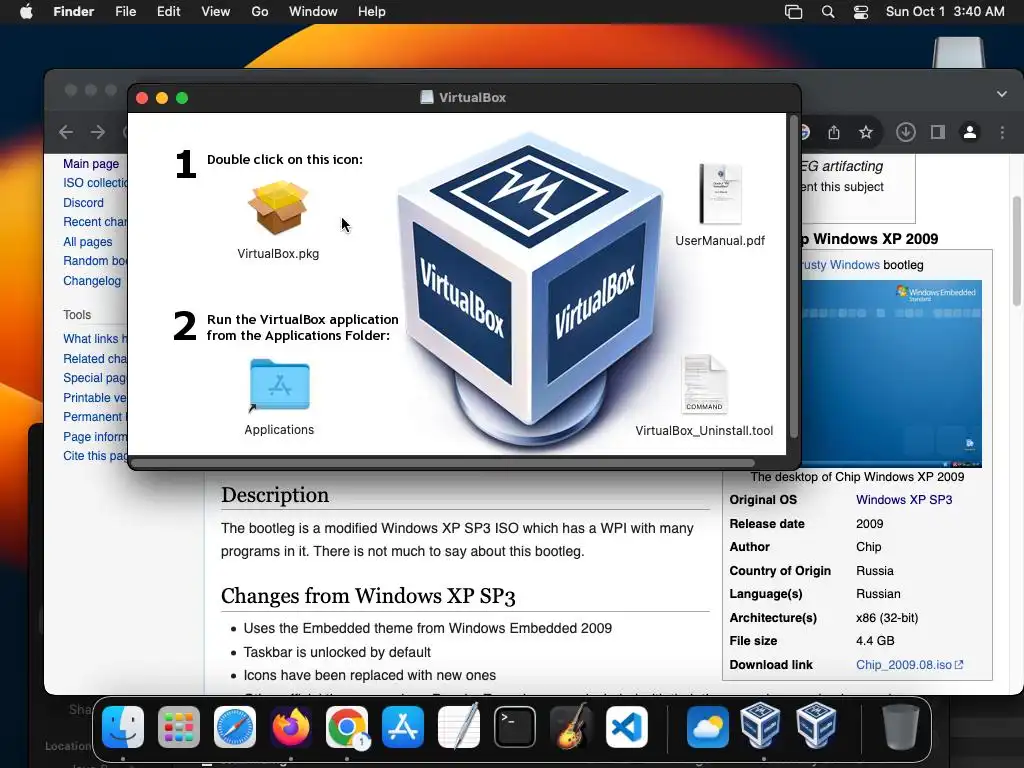Select the VirtualBox_Uninstall.tool command file

point(704,385)
